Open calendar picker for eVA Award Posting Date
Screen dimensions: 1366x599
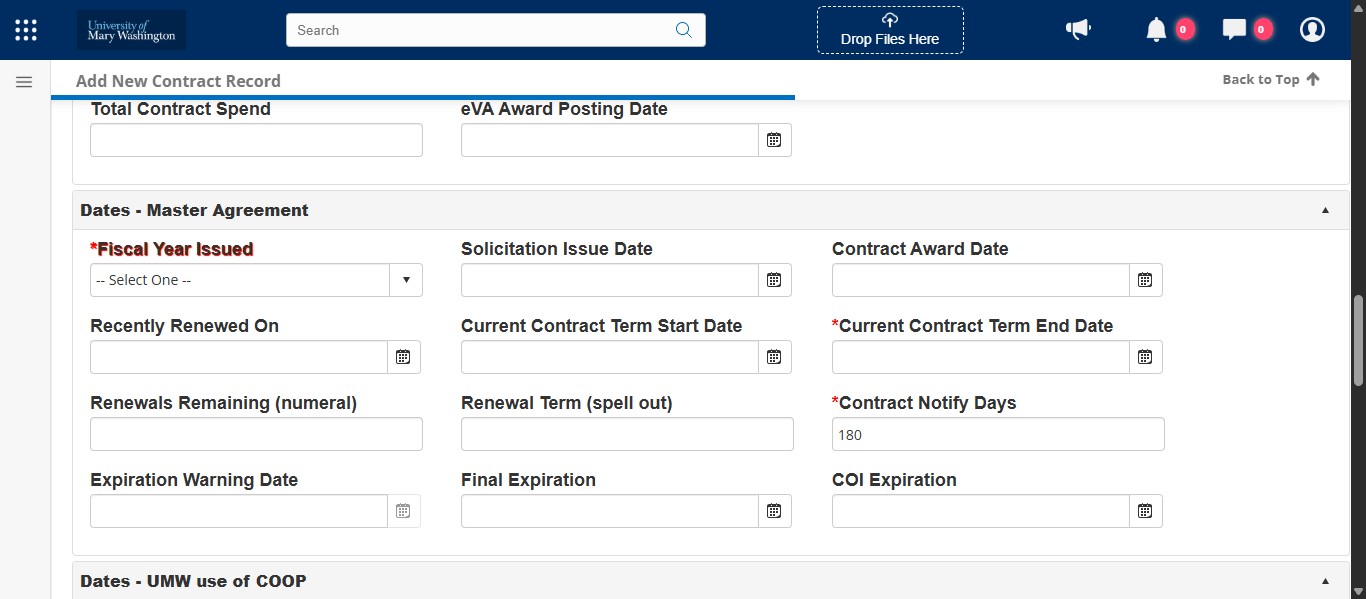click(774, 140)
